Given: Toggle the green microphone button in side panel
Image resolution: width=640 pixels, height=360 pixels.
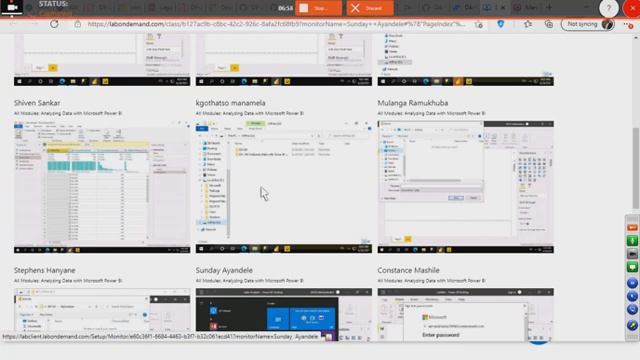Looking at the screenshot, I should click(632, 240).
